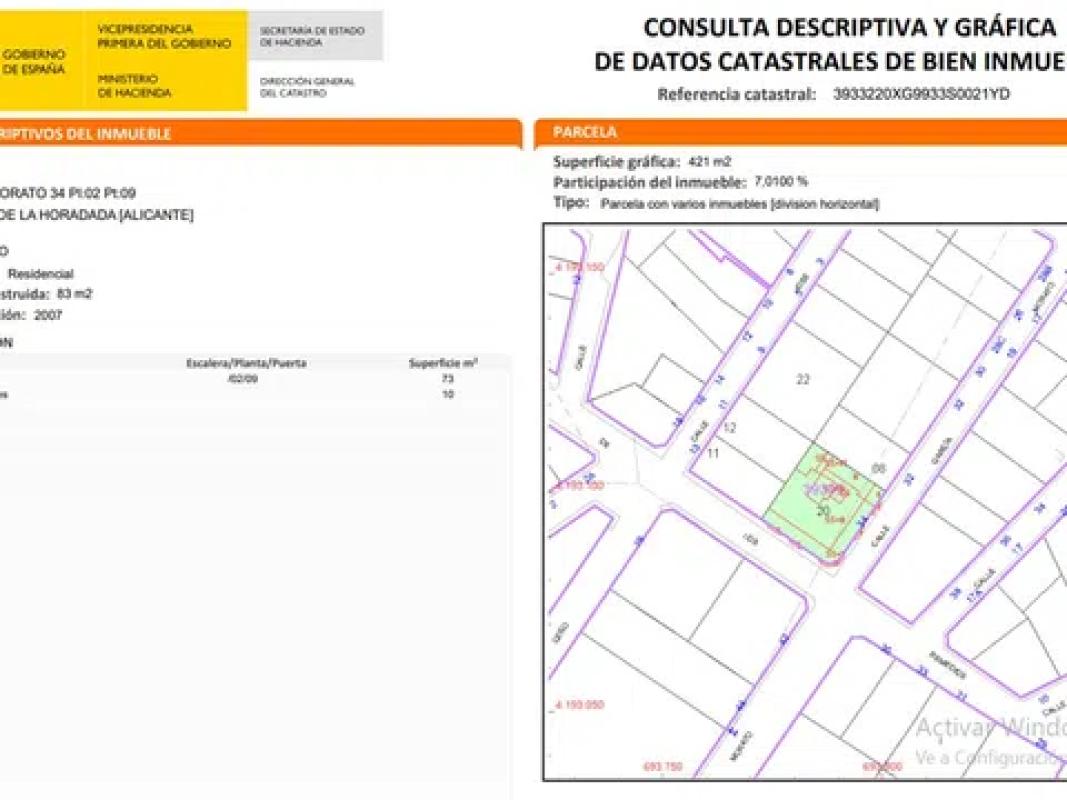Image resolution: width=1067 pixels, height=800 pixels.
Task: Click parcel number 11 on the cadastral map
Action: pyautogui.click(x=713, y=453)
